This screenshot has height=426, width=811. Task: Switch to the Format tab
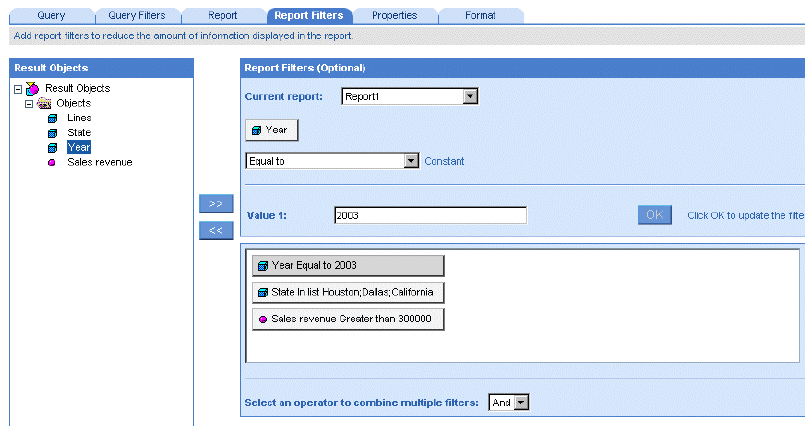click(x=480, y=16)
